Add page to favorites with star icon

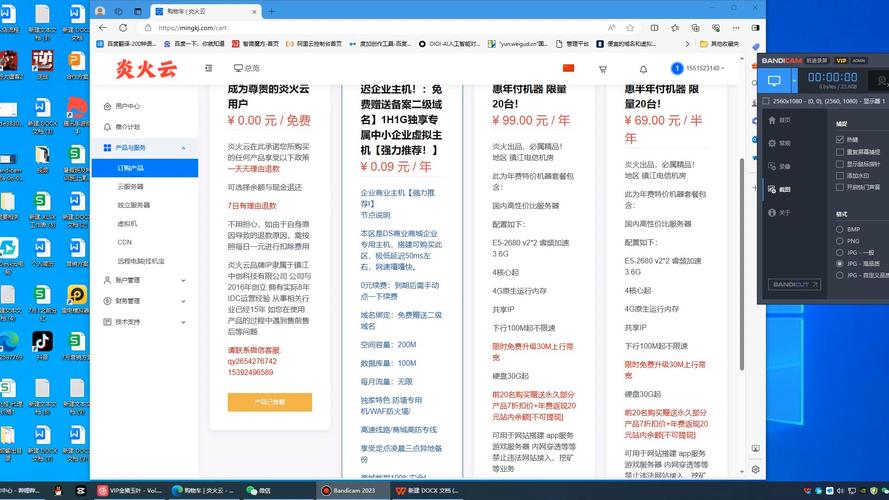[630, 27]
